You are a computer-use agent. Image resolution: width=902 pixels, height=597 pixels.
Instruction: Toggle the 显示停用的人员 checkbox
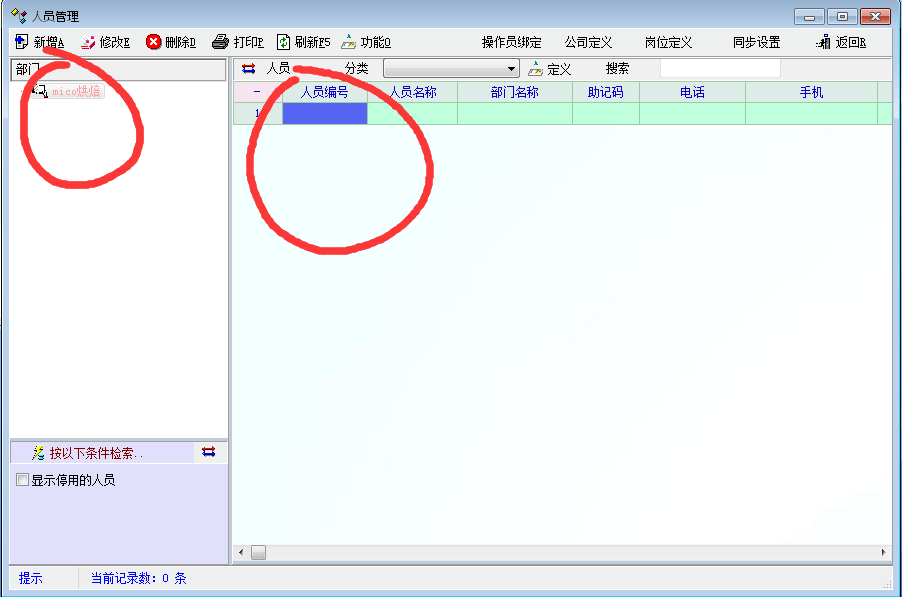22,480
